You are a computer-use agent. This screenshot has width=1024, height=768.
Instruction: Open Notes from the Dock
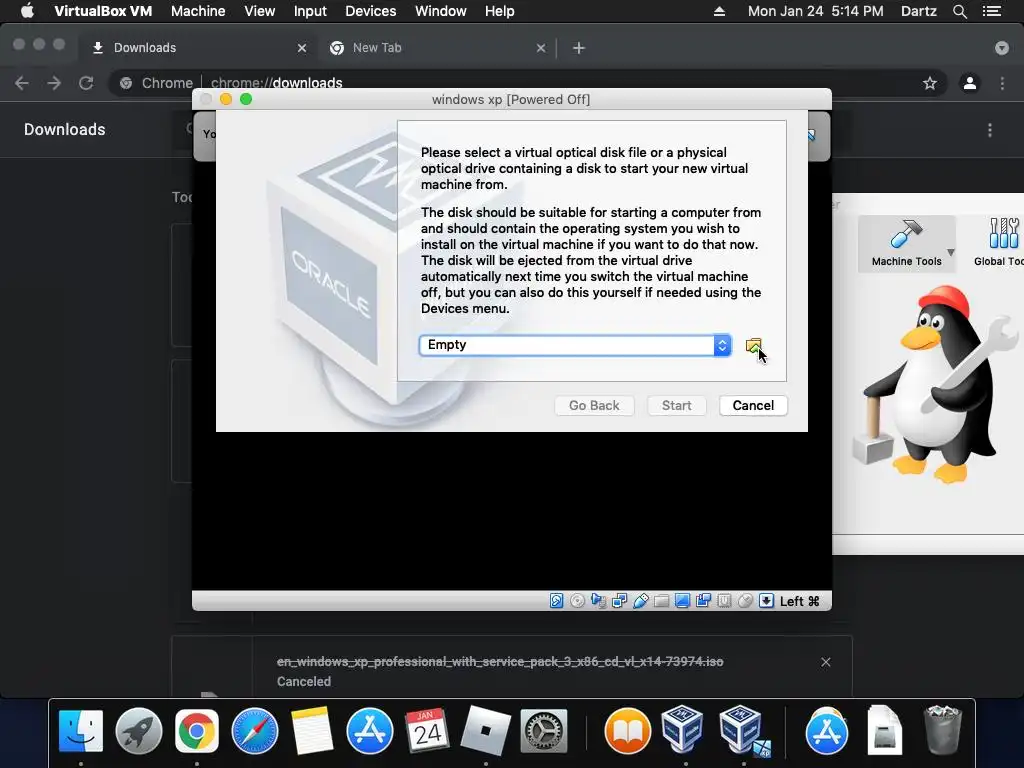(x=312, y=731)
